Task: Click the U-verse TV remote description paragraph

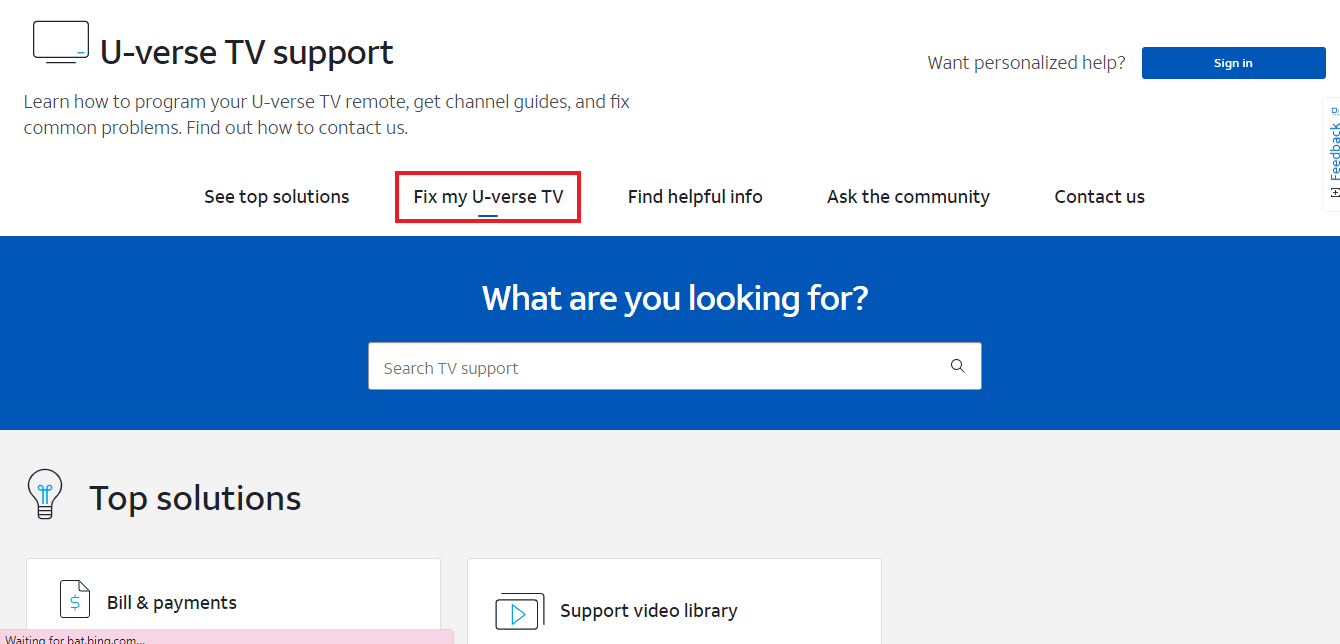Action: click(327, 115)
